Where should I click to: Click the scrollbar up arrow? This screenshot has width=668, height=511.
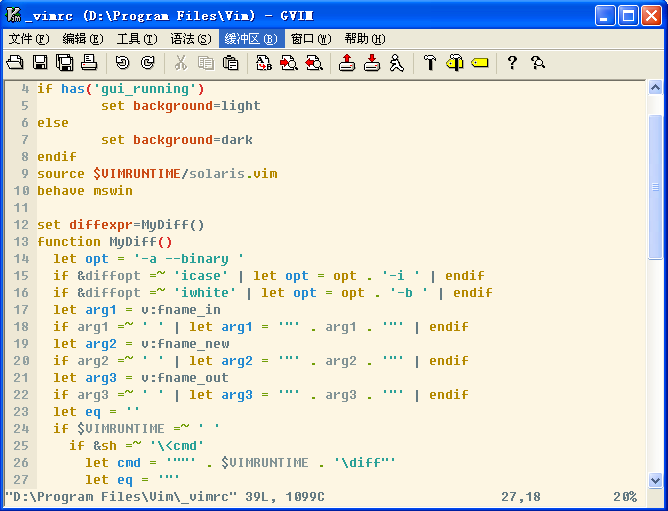coord(655,89)
